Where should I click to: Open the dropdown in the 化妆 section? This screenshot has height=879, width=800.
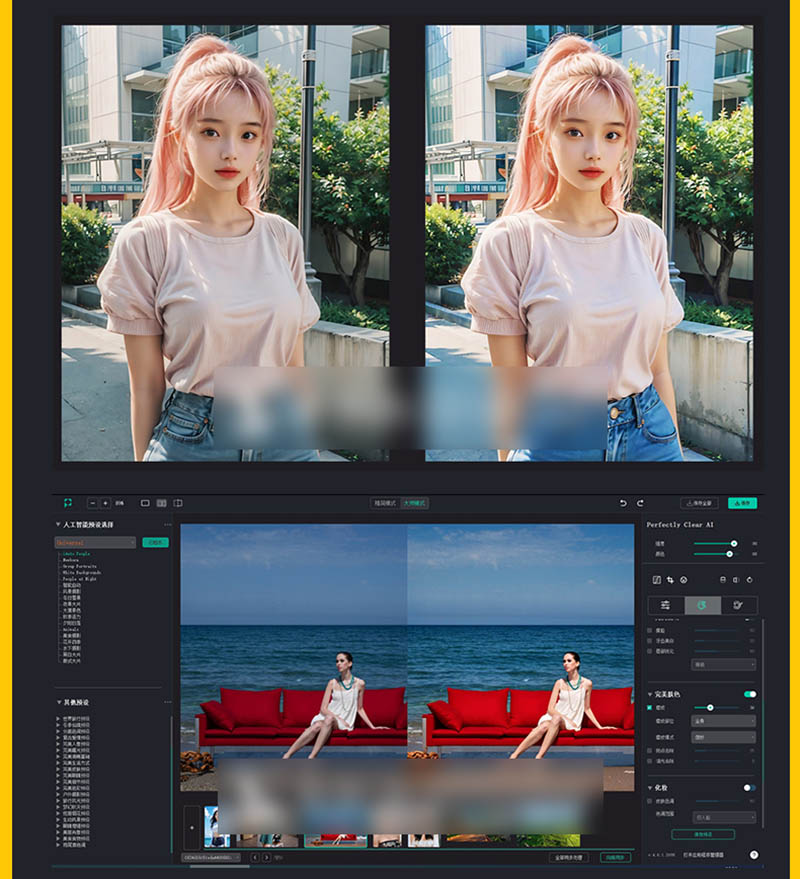click(x=724, y=817)
